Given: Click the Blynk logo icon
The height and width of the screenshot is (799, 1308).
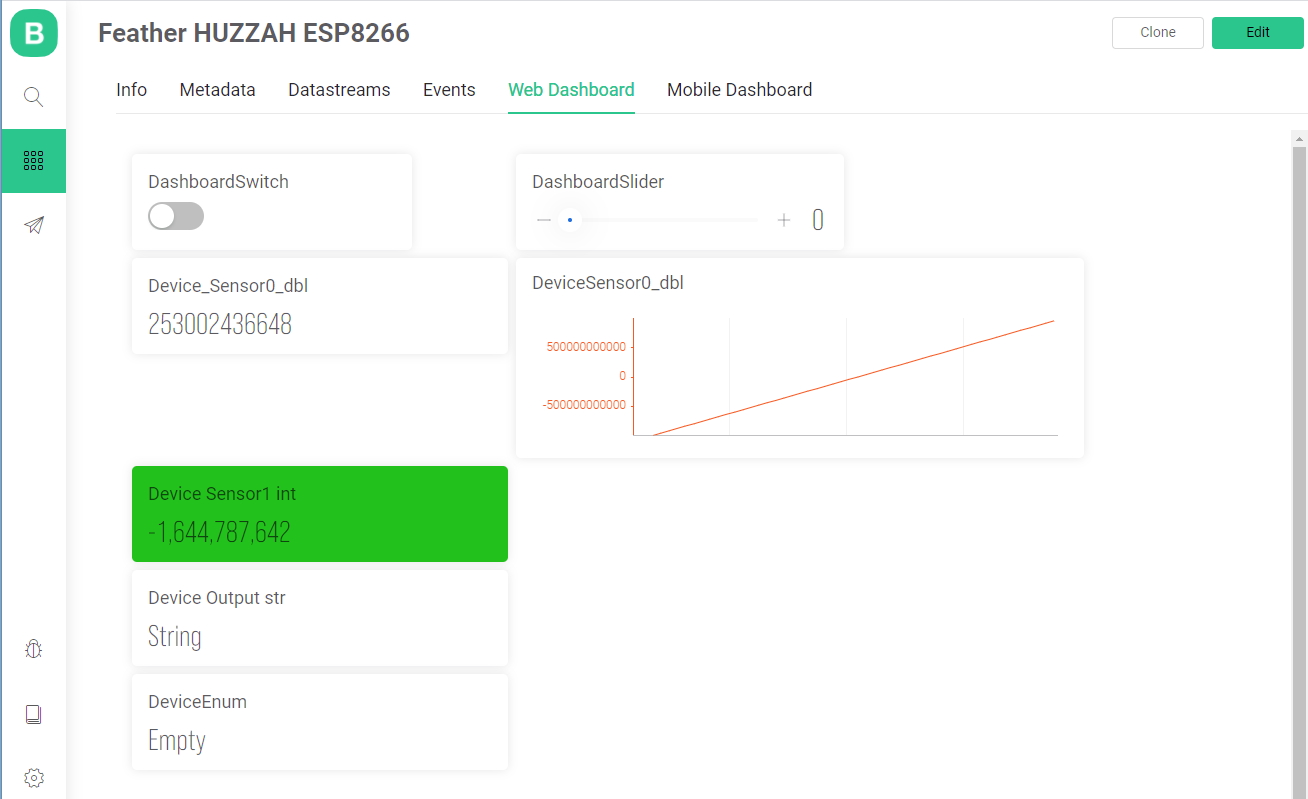Looking at the screenshot, I should coord(34,34).
